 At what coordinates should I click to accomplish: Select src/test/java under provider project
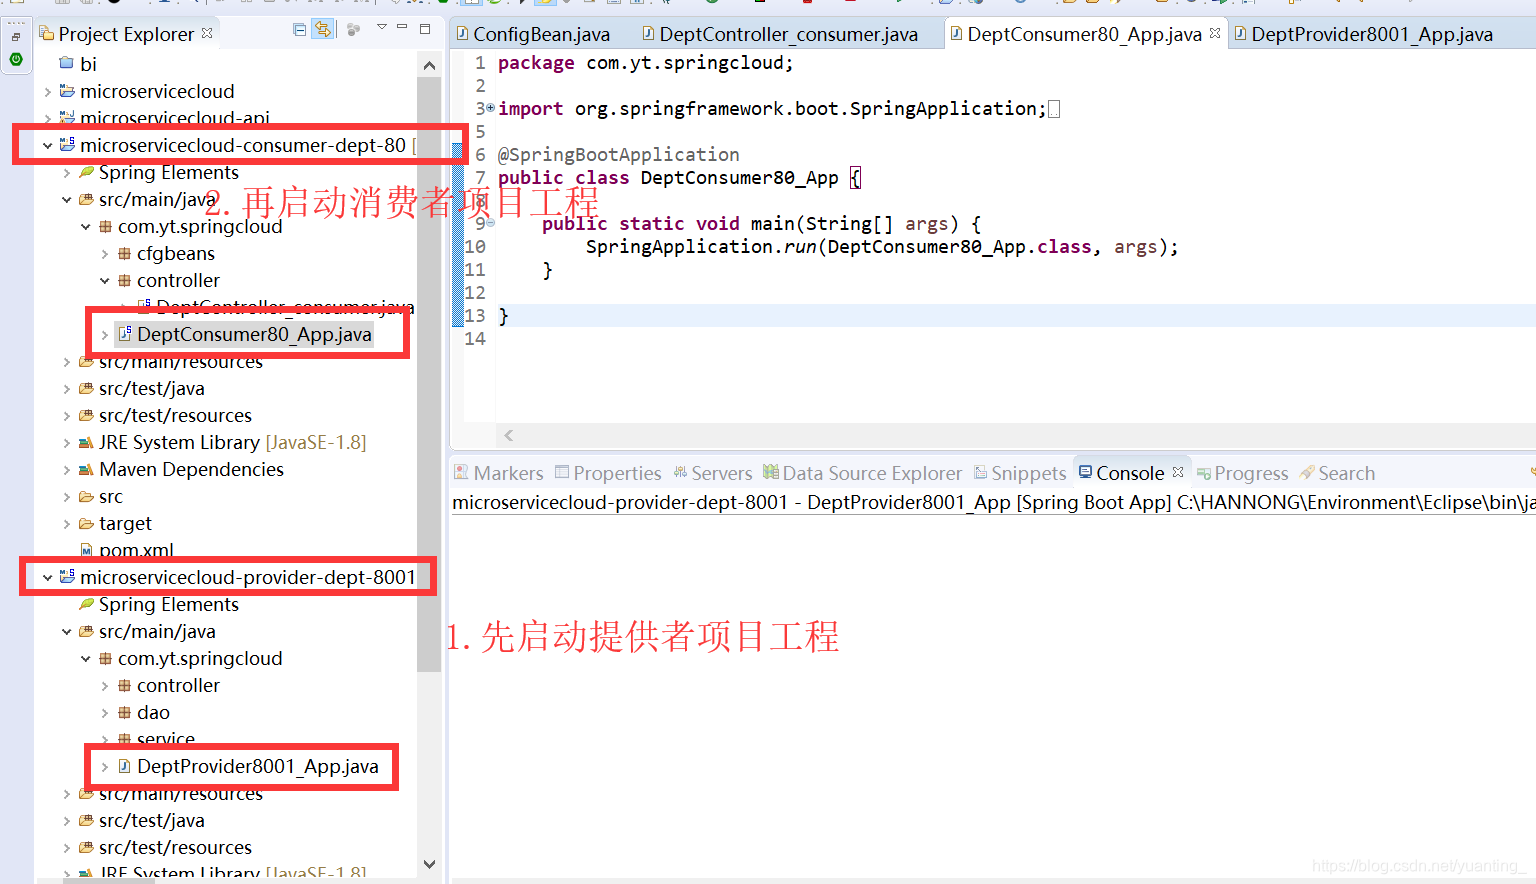click(152, 820)
